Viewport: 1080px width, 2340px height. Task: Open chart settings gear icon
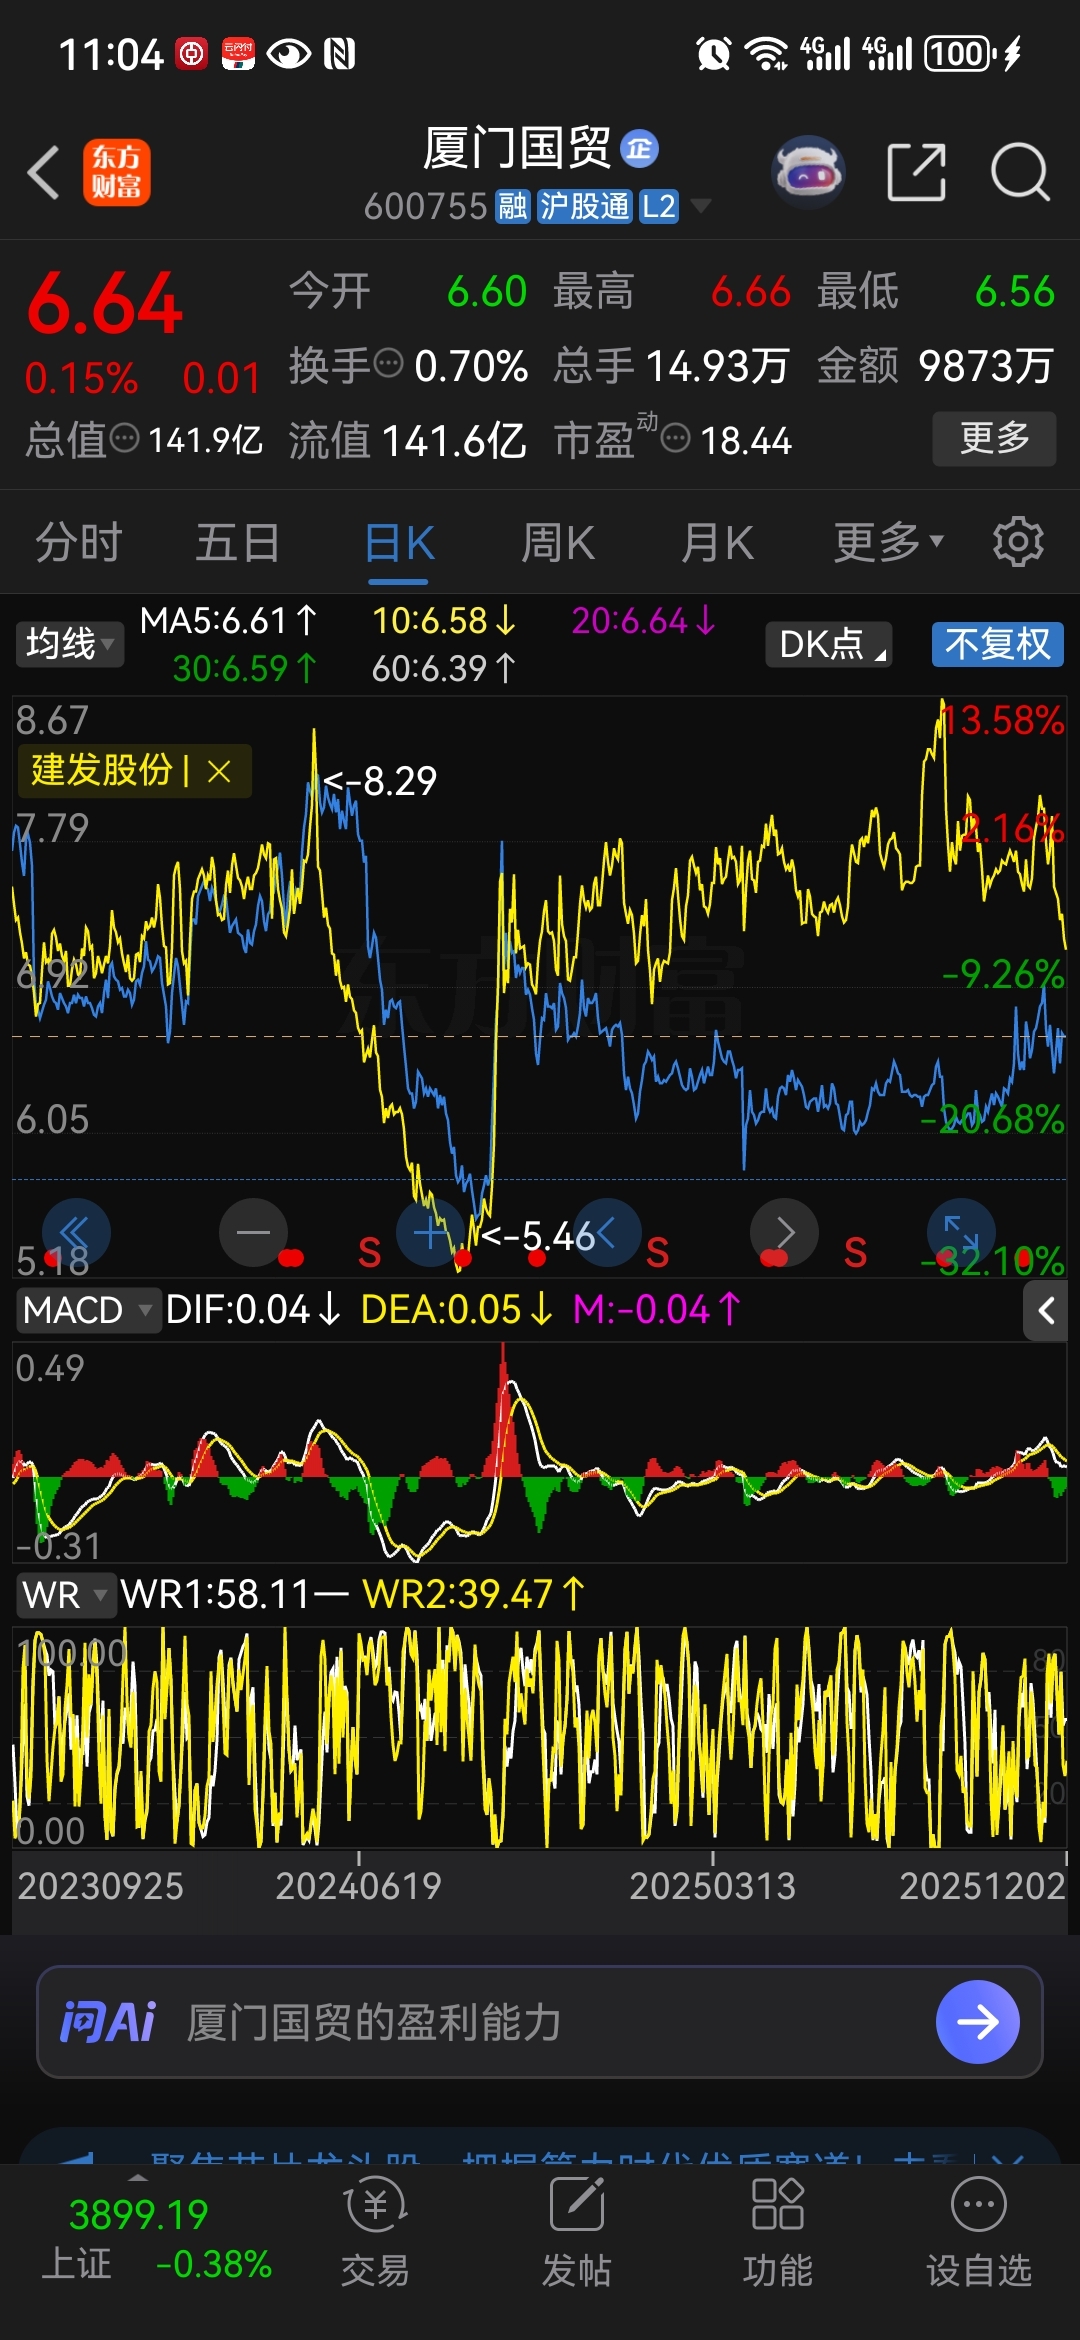click(x=1018, y=542)
